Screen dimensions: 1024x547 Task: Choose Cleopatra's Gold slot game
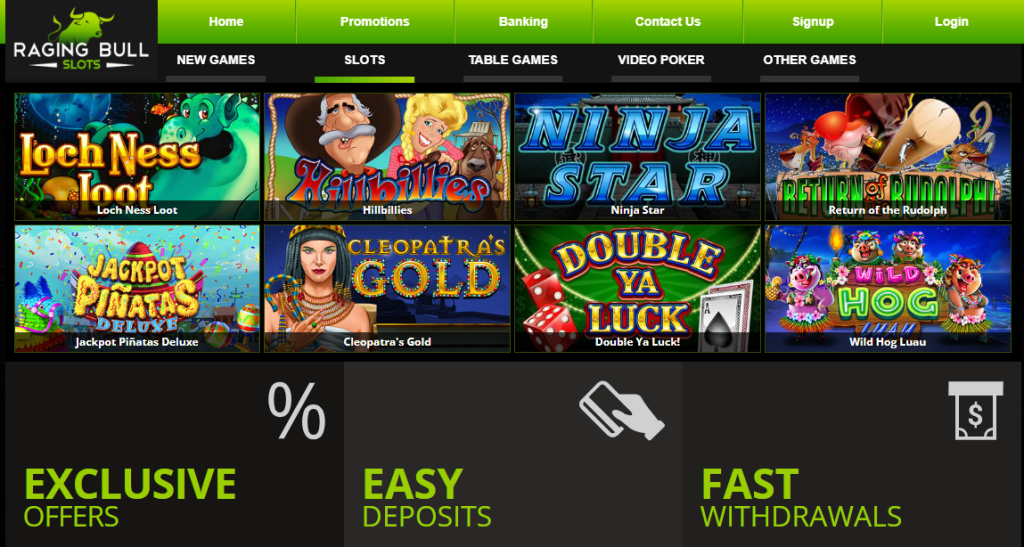[387, 289]
